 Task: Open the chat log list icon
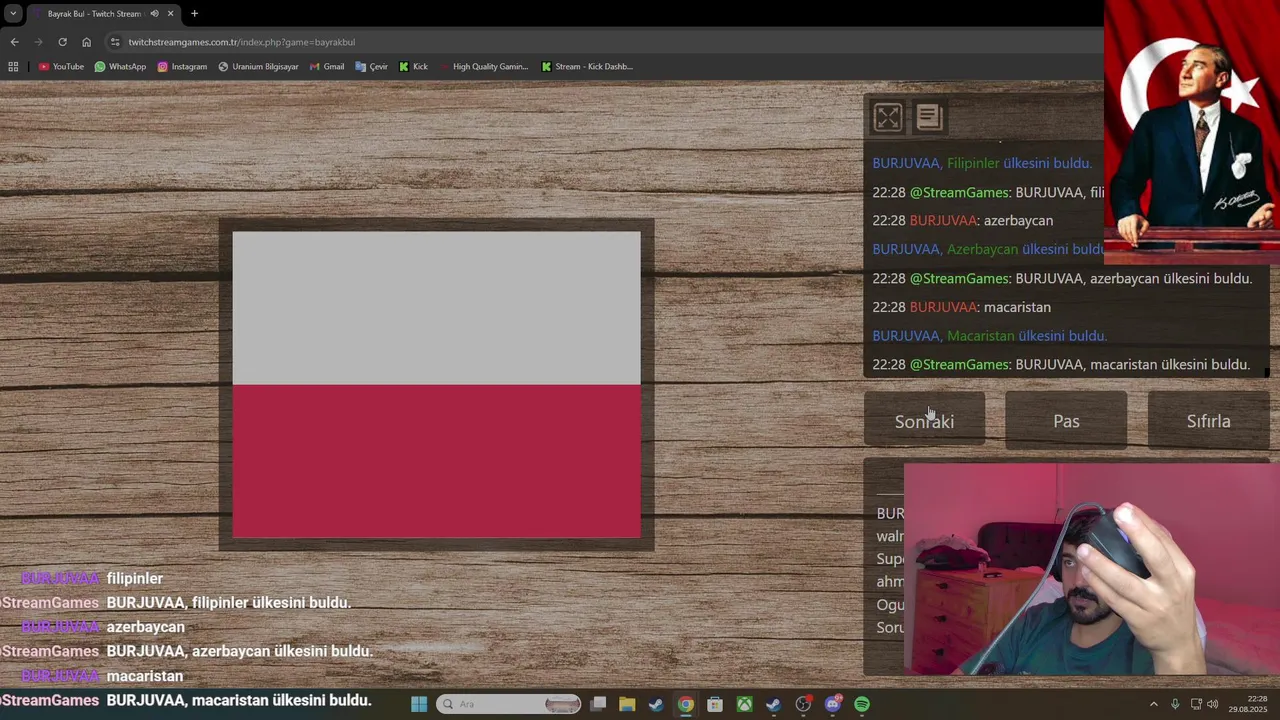tap(929, 118)
